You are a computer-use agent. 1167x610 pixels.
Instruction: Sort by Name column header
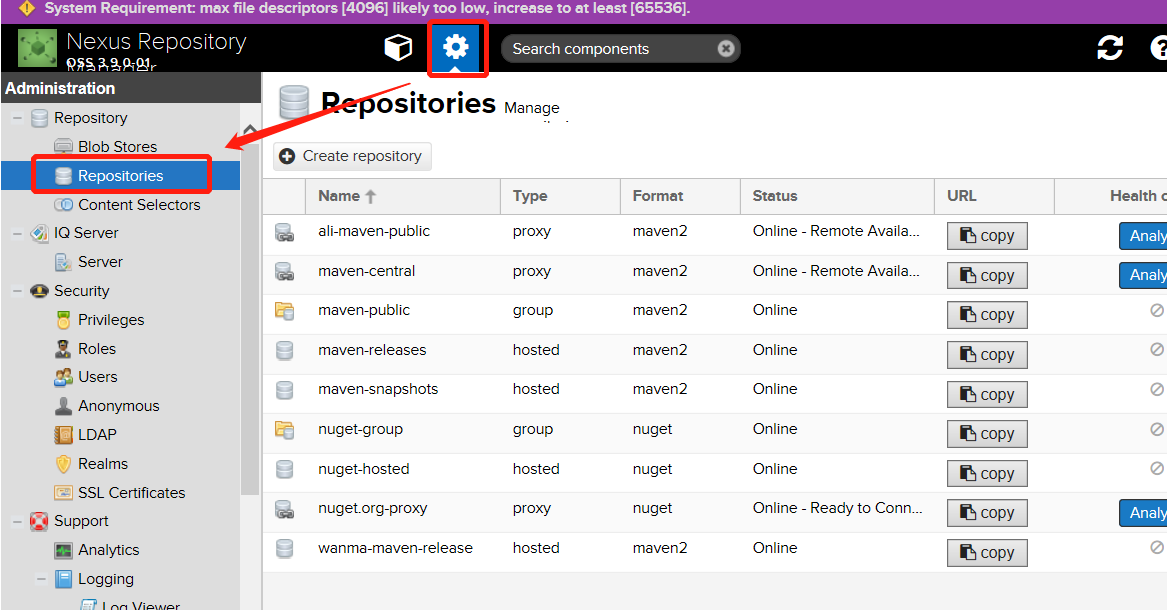click(x=403, y=196)
